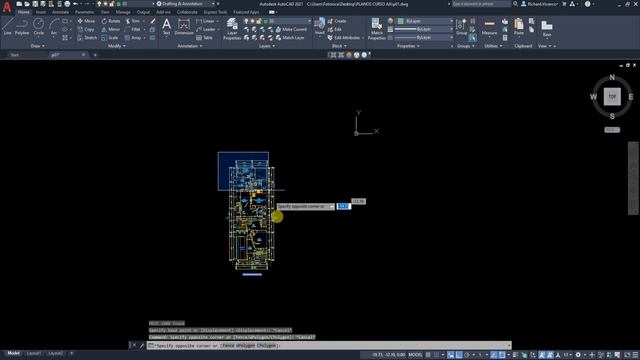
Task: Activate the Mirror command
Action: point(111,29)
